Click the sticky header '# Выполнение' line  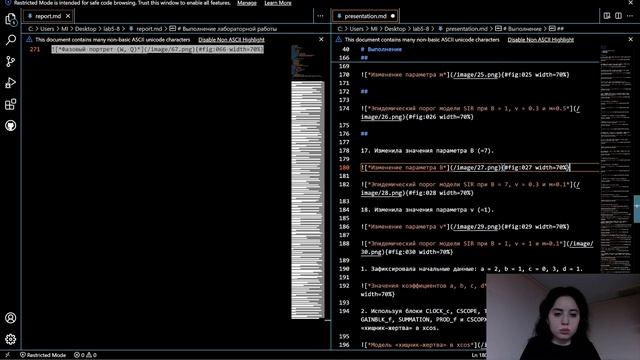click(381, 49)
